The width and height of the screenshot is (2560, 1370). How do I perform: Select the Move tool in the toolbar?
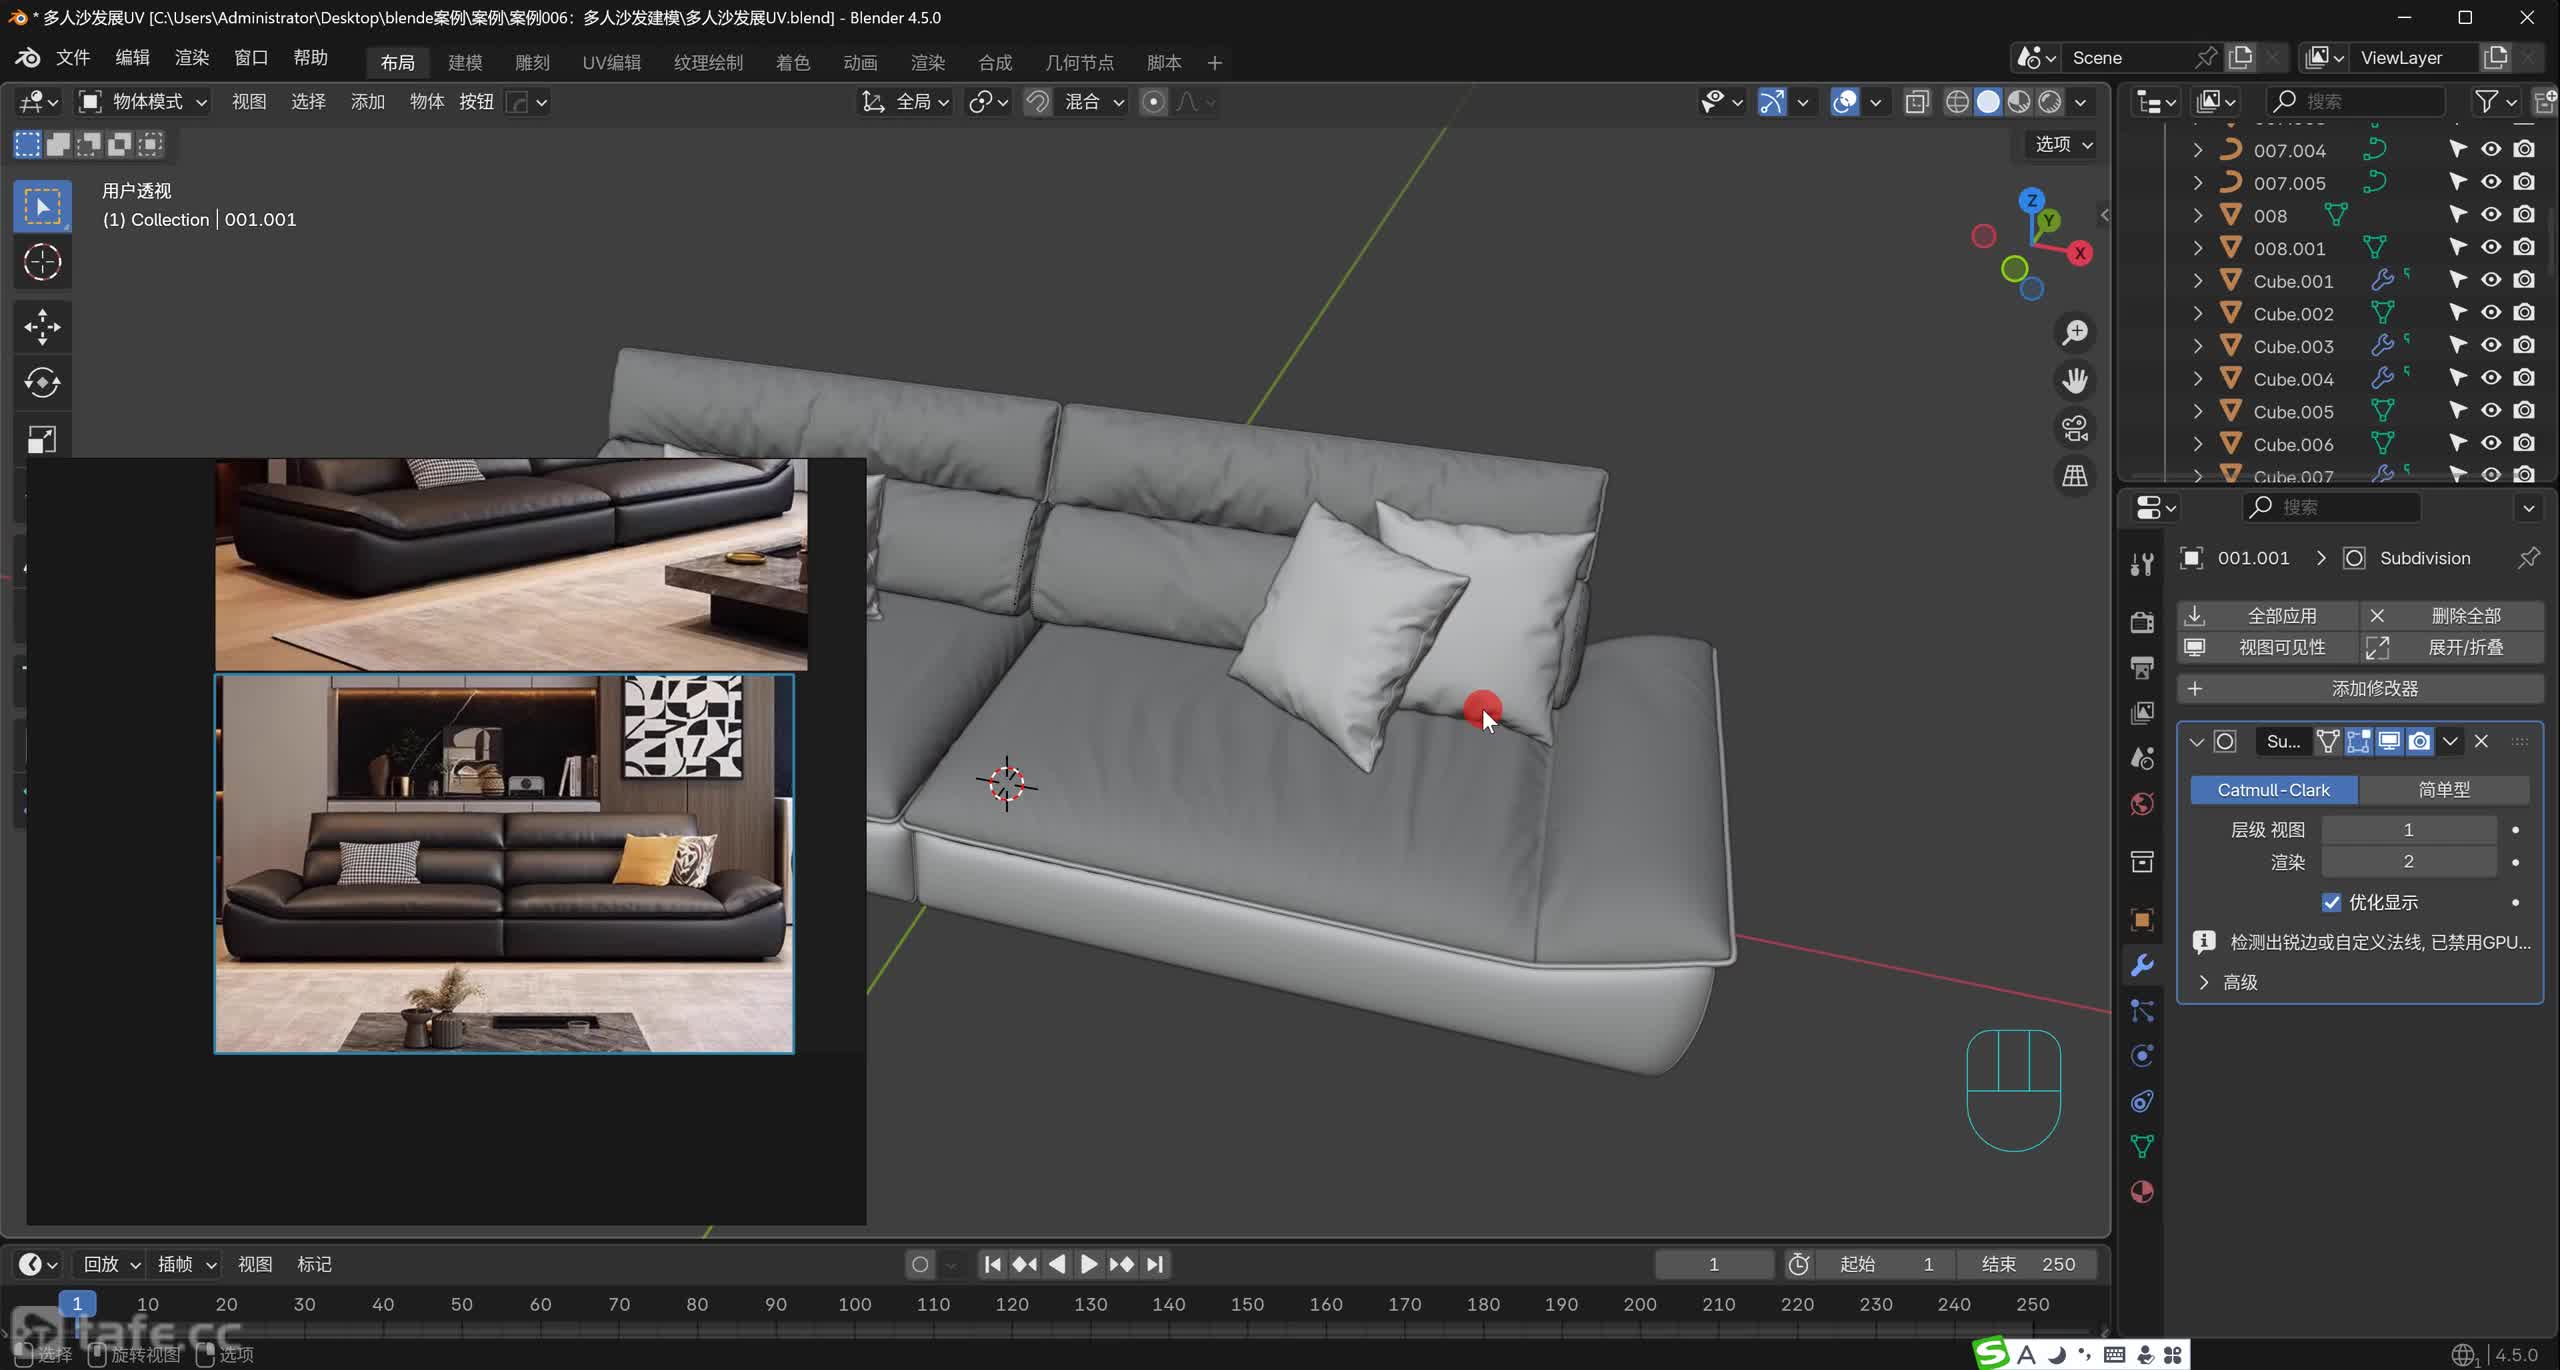click(42, 327)
